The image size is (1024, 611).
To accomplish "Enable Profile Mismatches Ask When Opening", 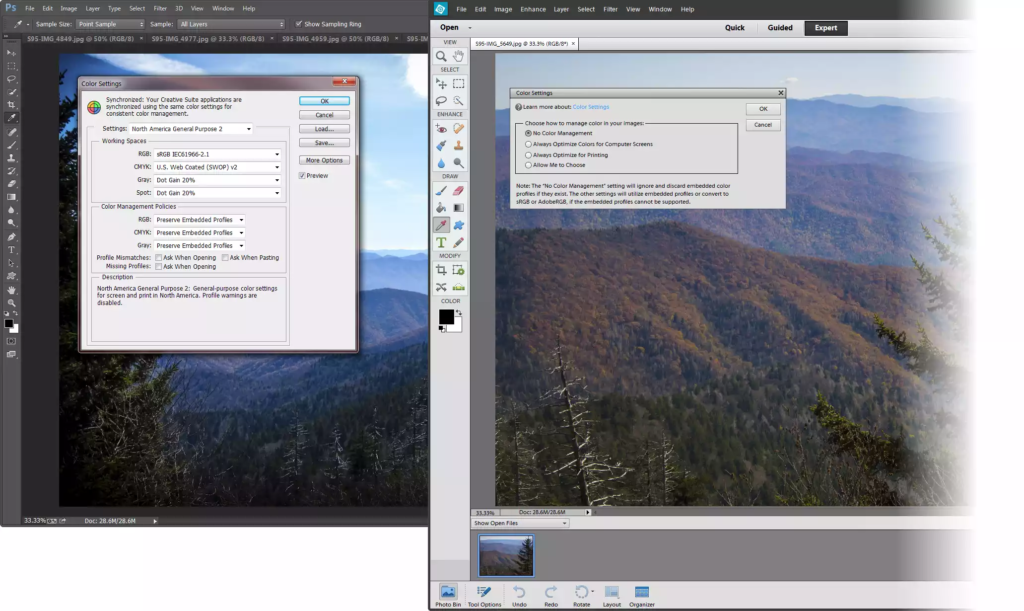I will 158,258.
